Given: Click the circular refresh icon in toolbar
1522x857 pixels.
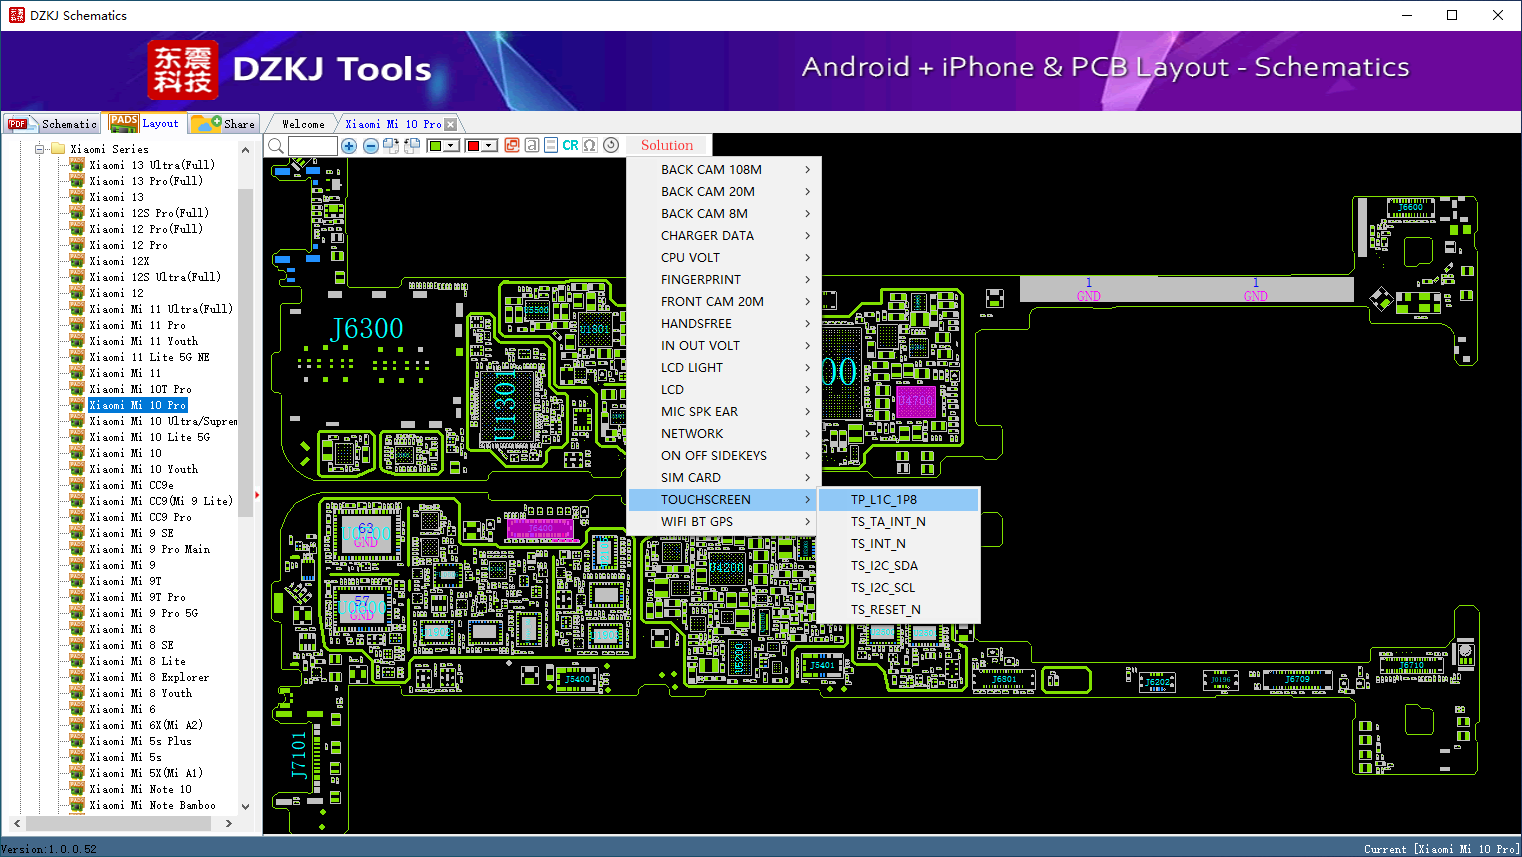Looking at the screenshot, I should [611, 146].
